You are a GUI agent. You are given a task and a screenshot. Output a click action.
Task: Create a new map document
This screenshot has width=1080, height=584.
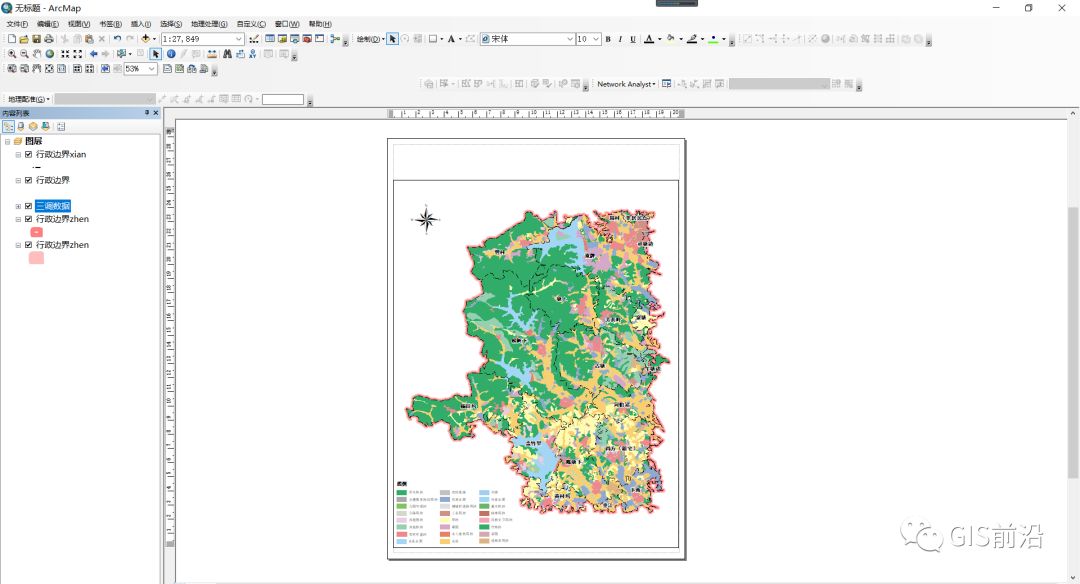pyautogui.click(x=12, y=39)
